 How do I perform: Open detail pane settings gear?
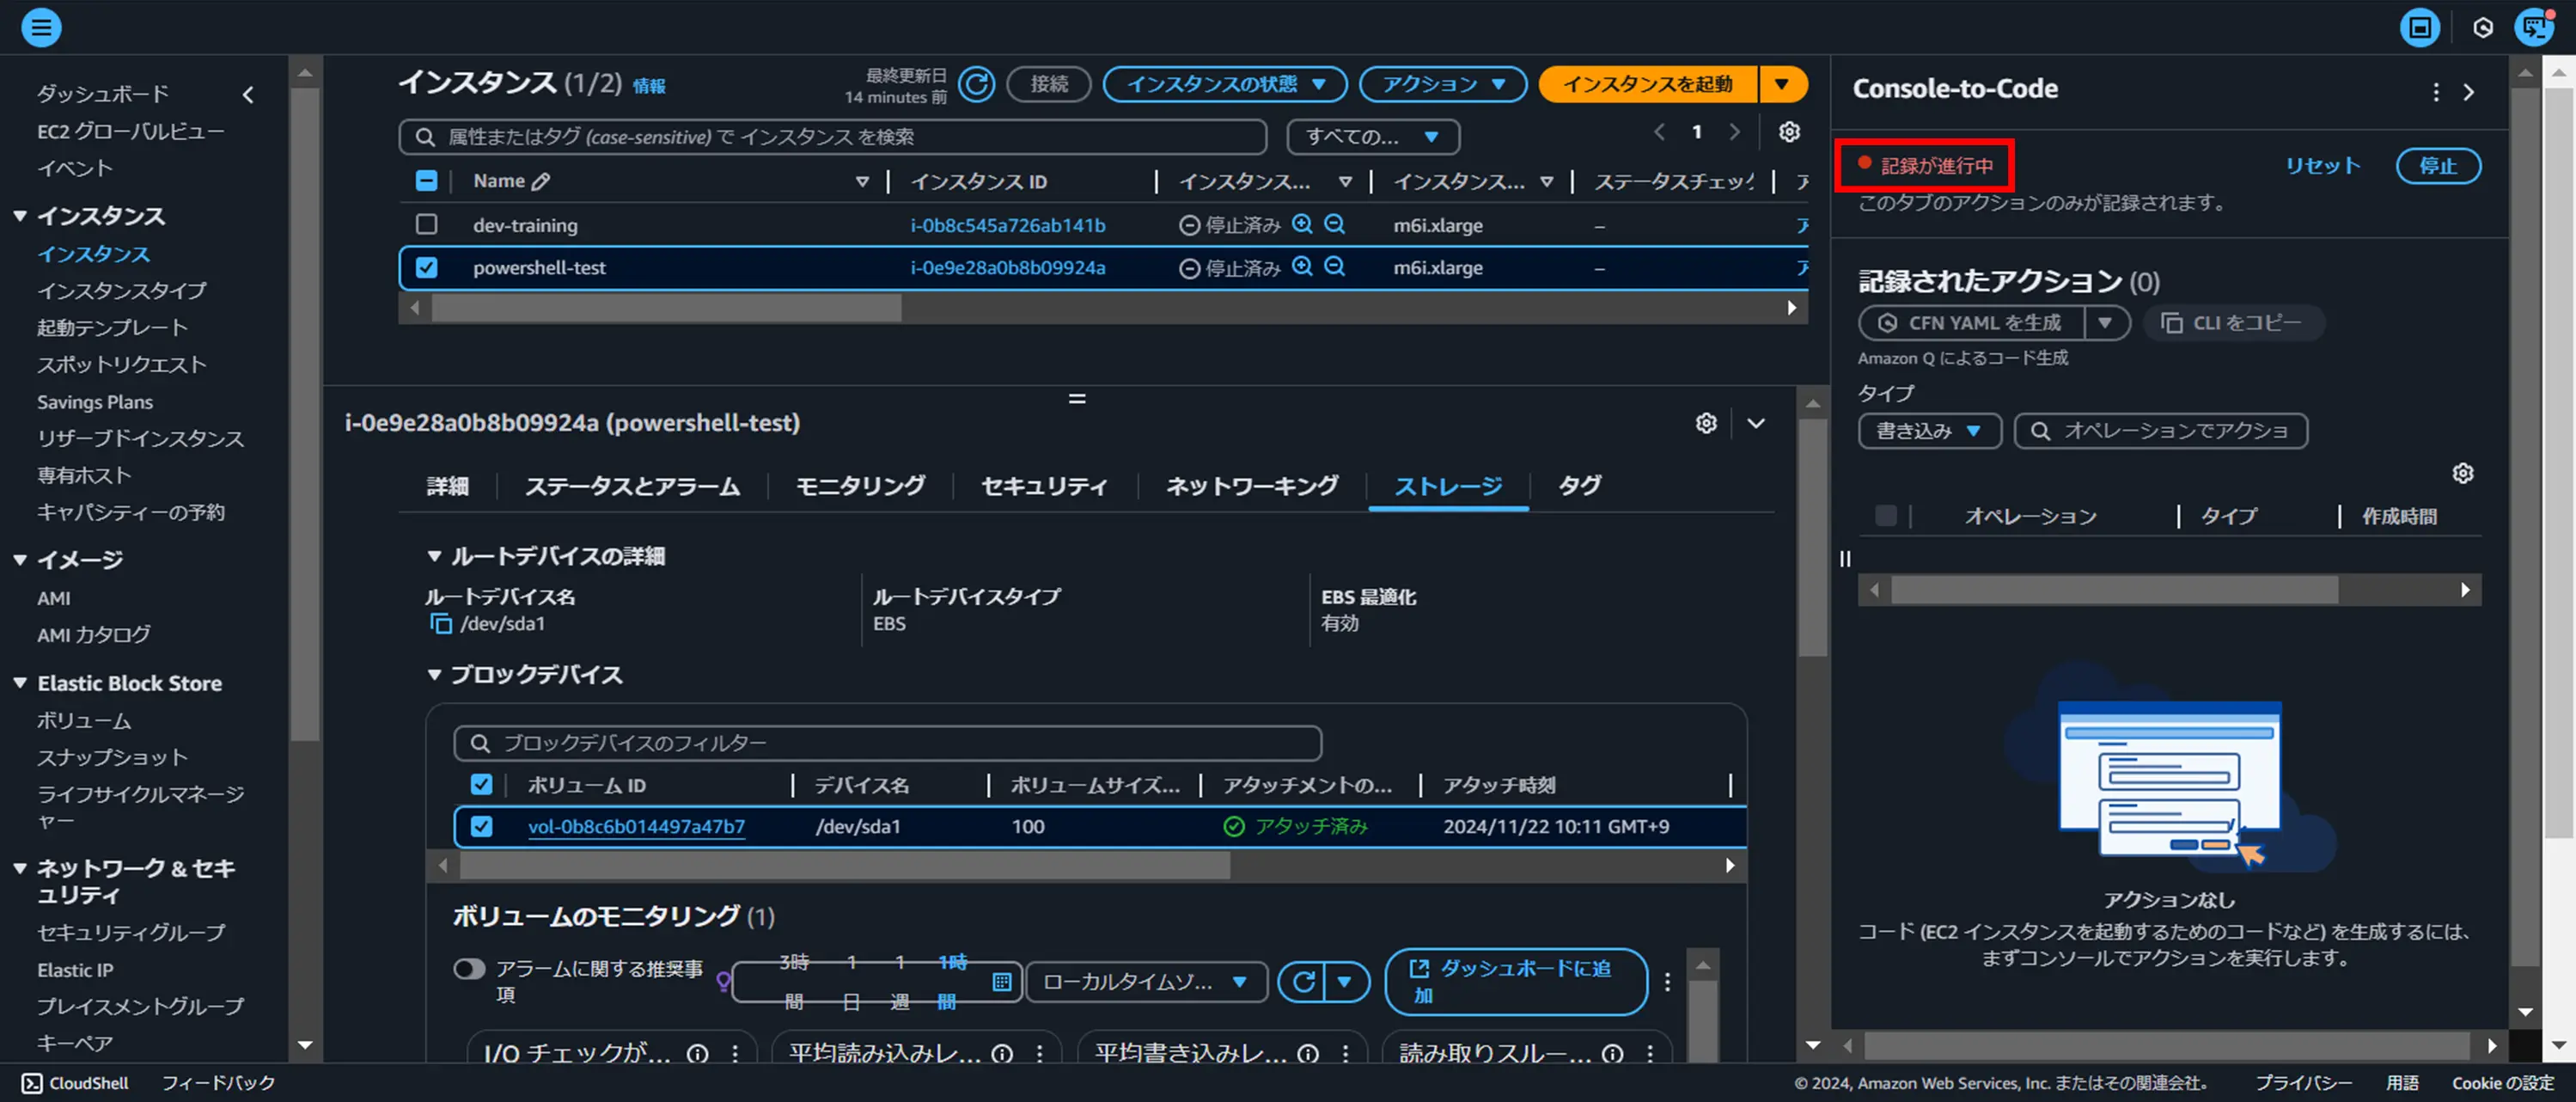pos(1706,423)
